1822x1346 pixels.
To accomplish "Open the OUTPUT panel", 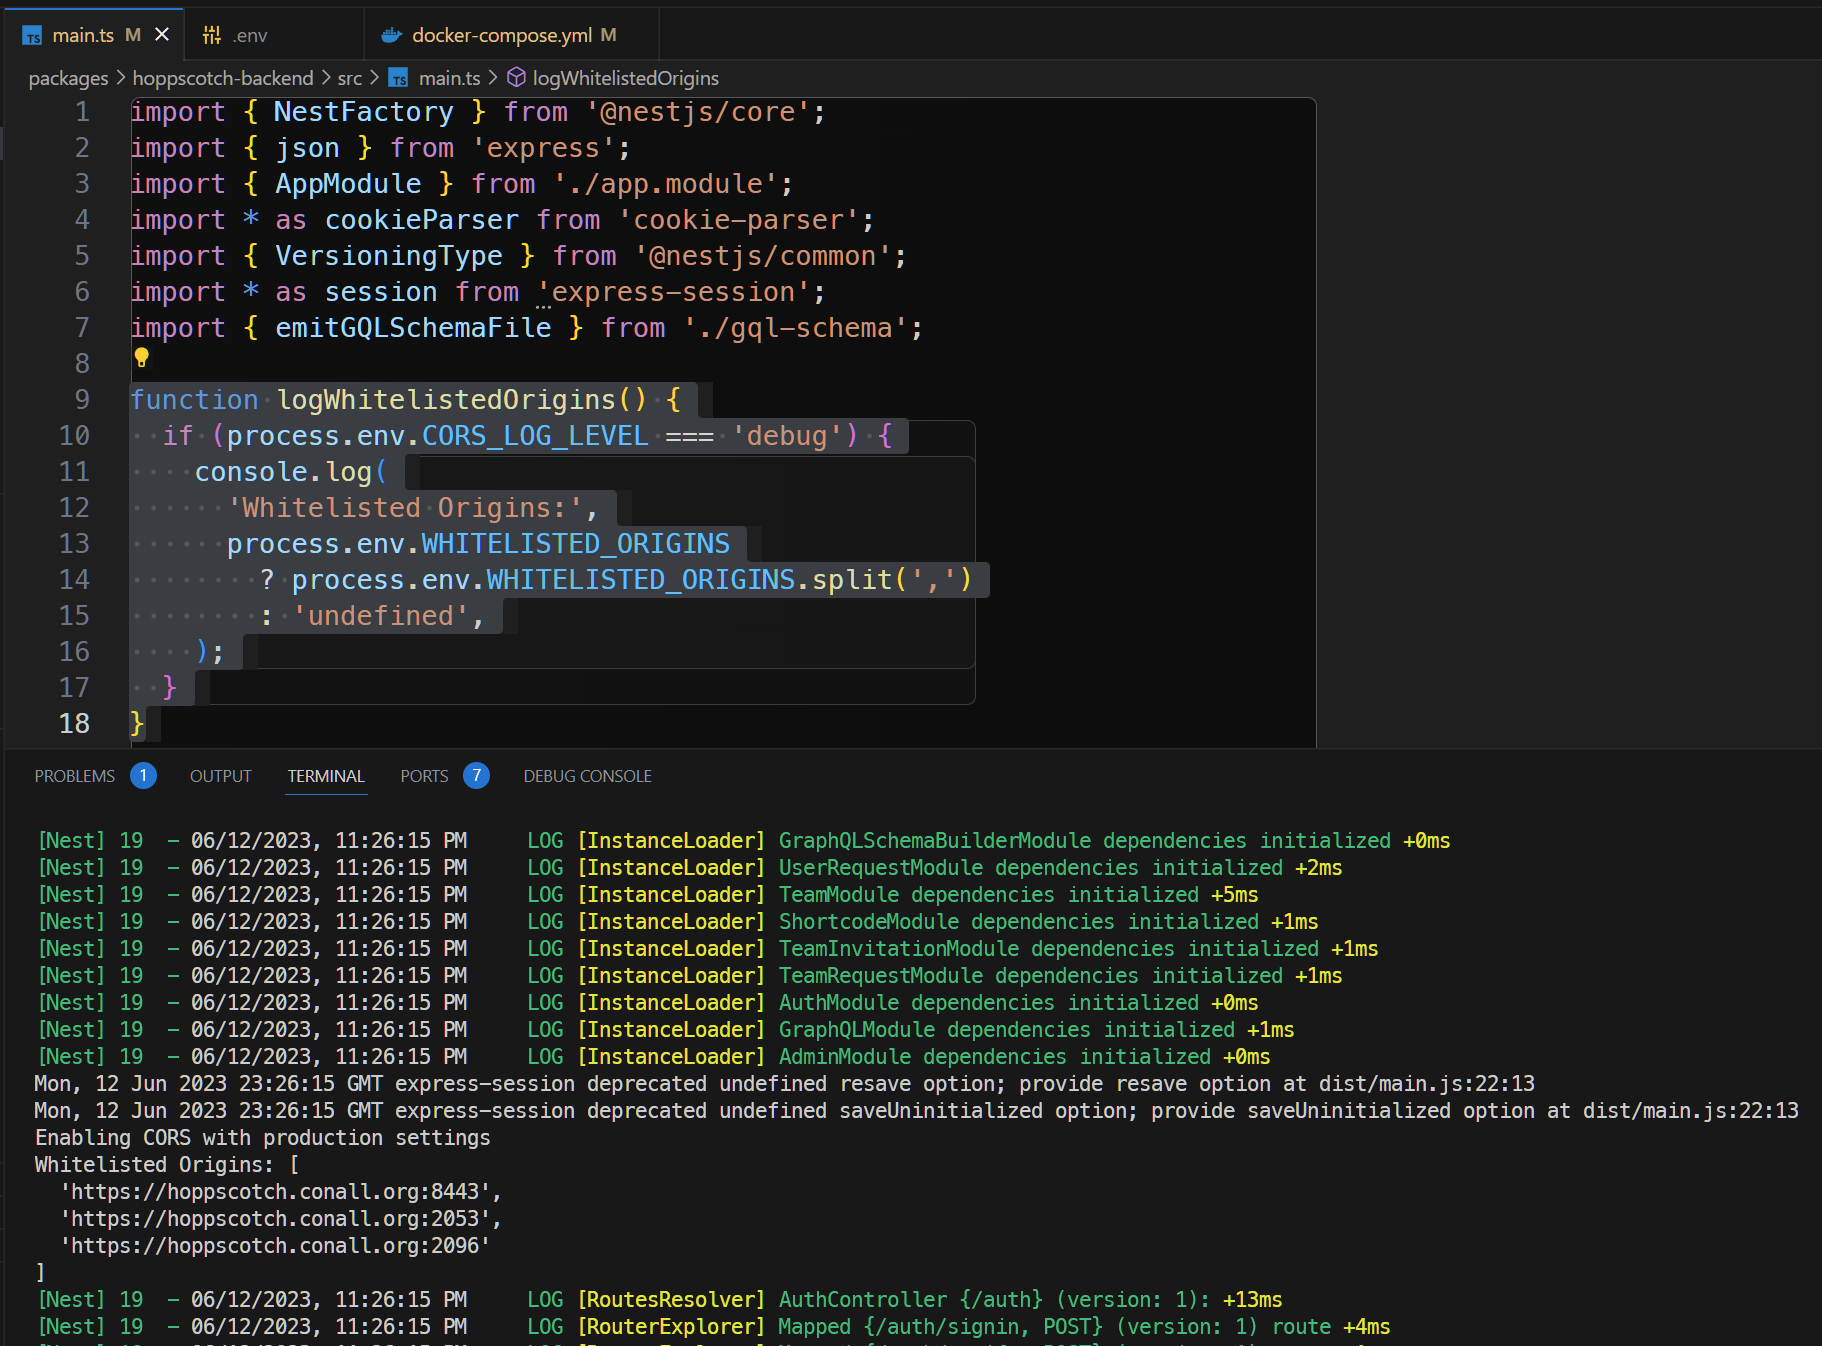I will click(220, 775).
